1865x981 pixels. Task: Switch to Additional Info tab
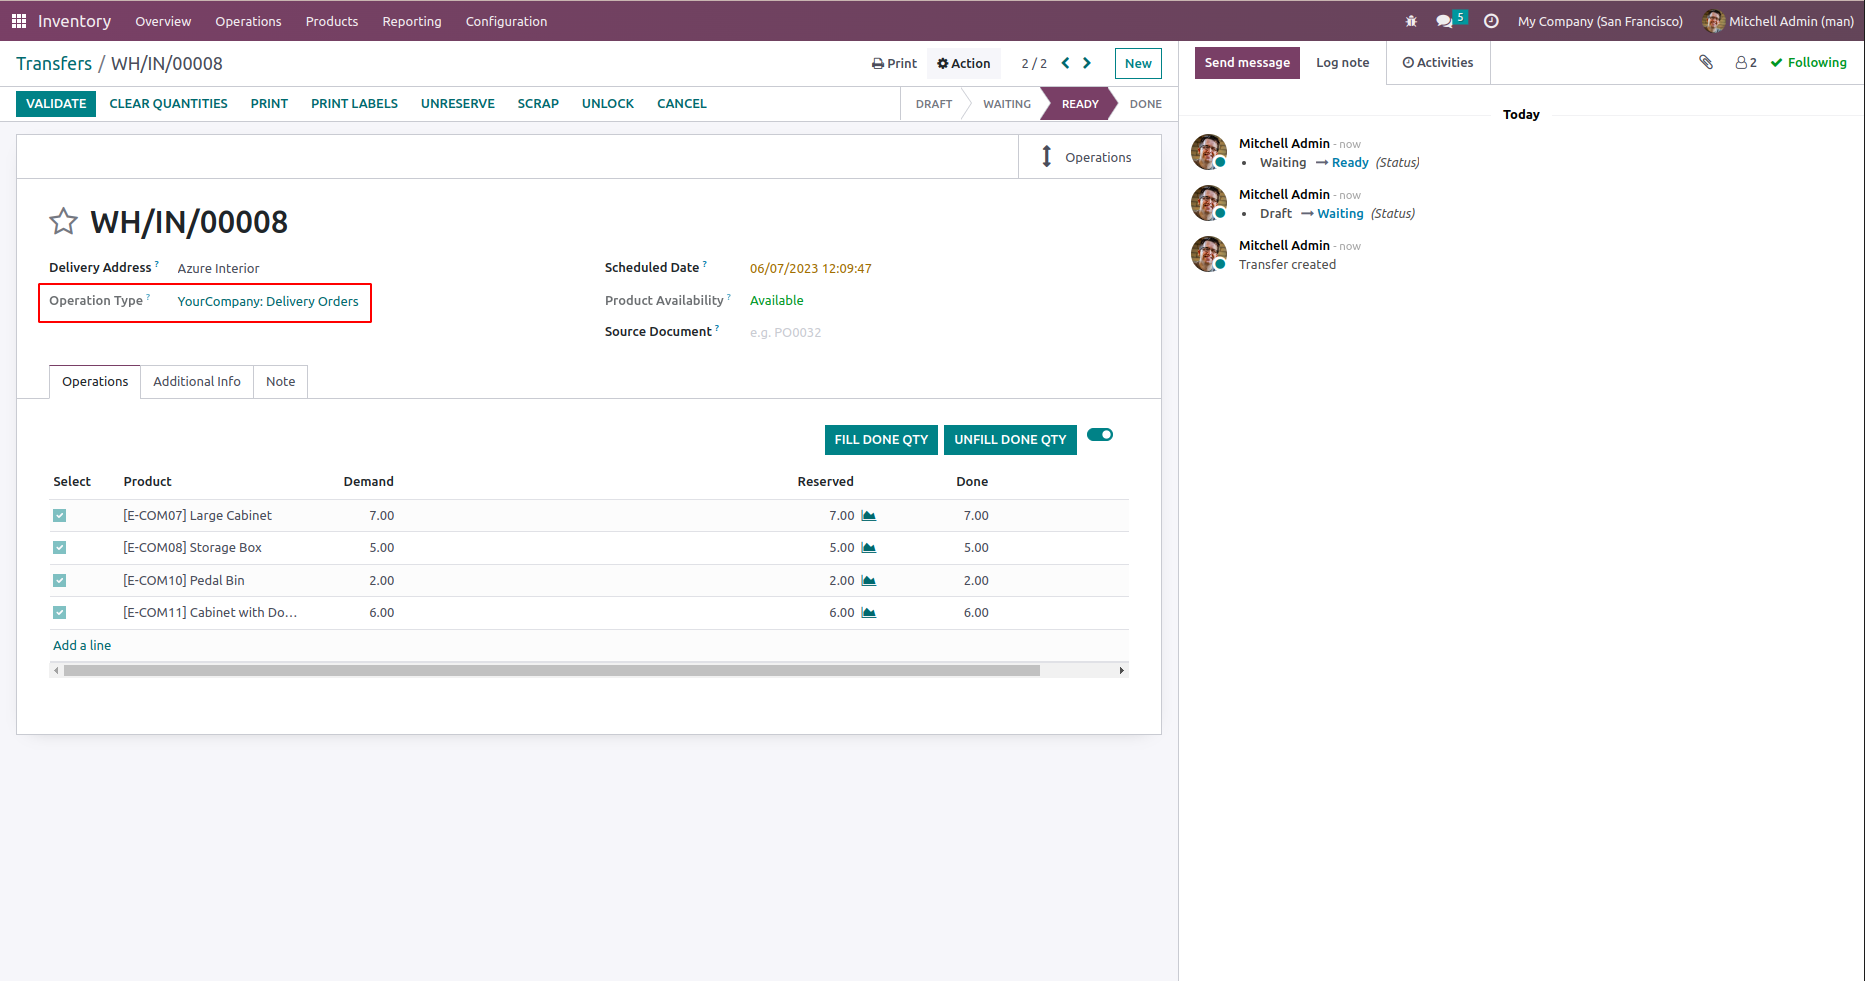point(197,382)
